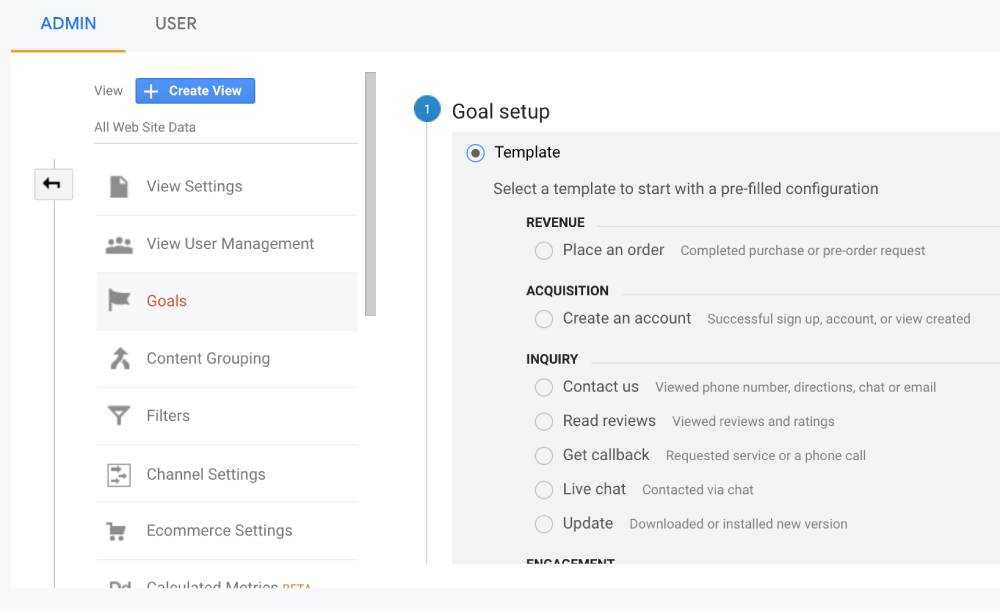Screen dimensions: 1000x609
Task: Click the Ecommerce Settings cart icon
Action: click(117, 531)
